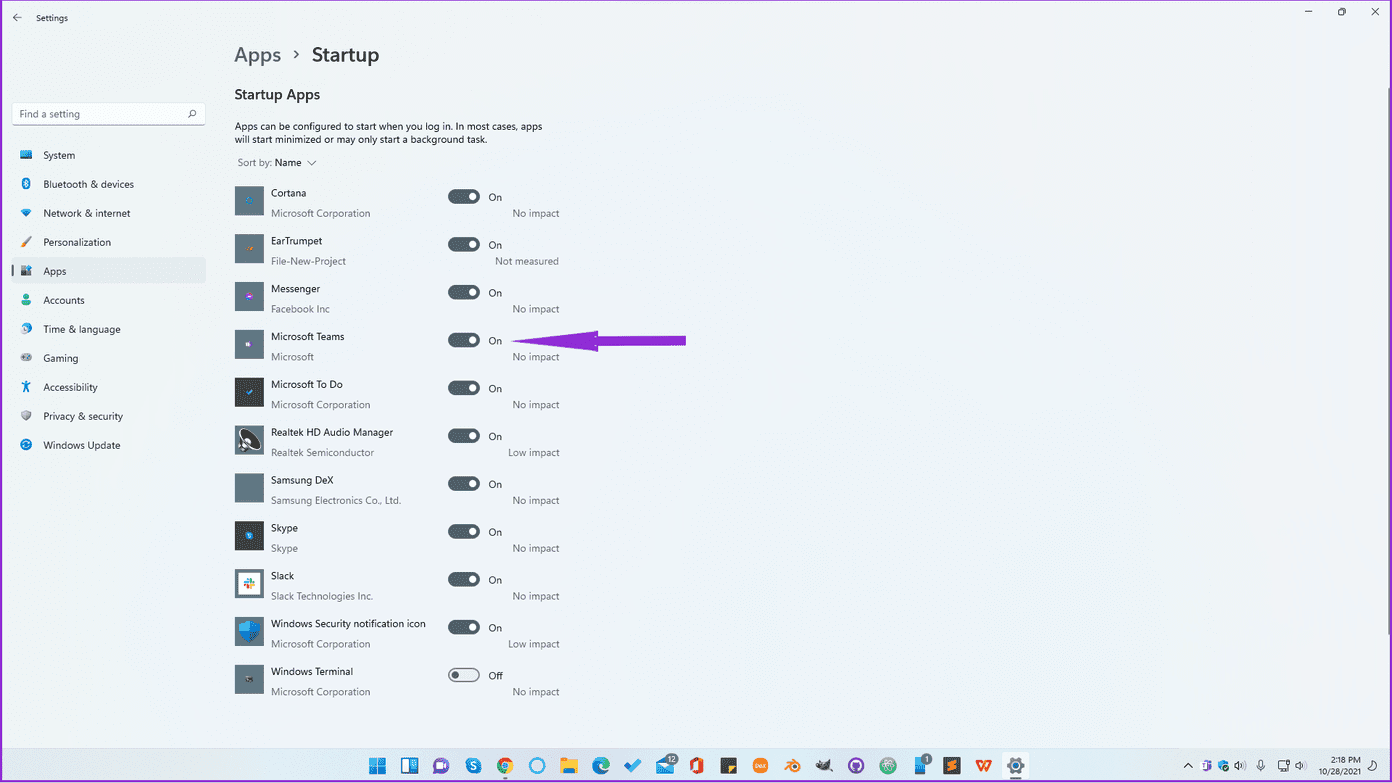Go to the Gaming section
Screen dimensions: 1392x783
tap(108, 358)
